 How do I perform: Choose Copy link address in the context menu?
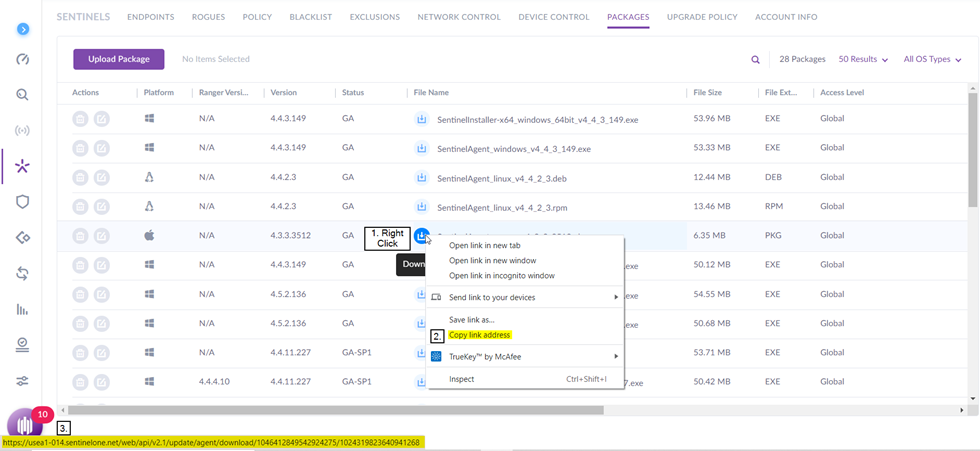pyautogui.click(x=479, y=335)
